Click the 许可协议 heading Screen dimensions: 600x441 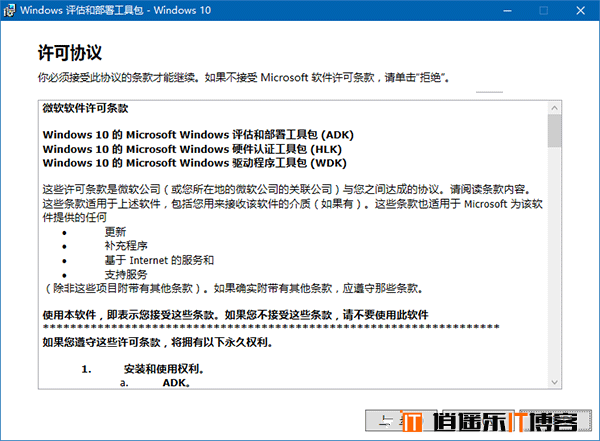(70, 53)
